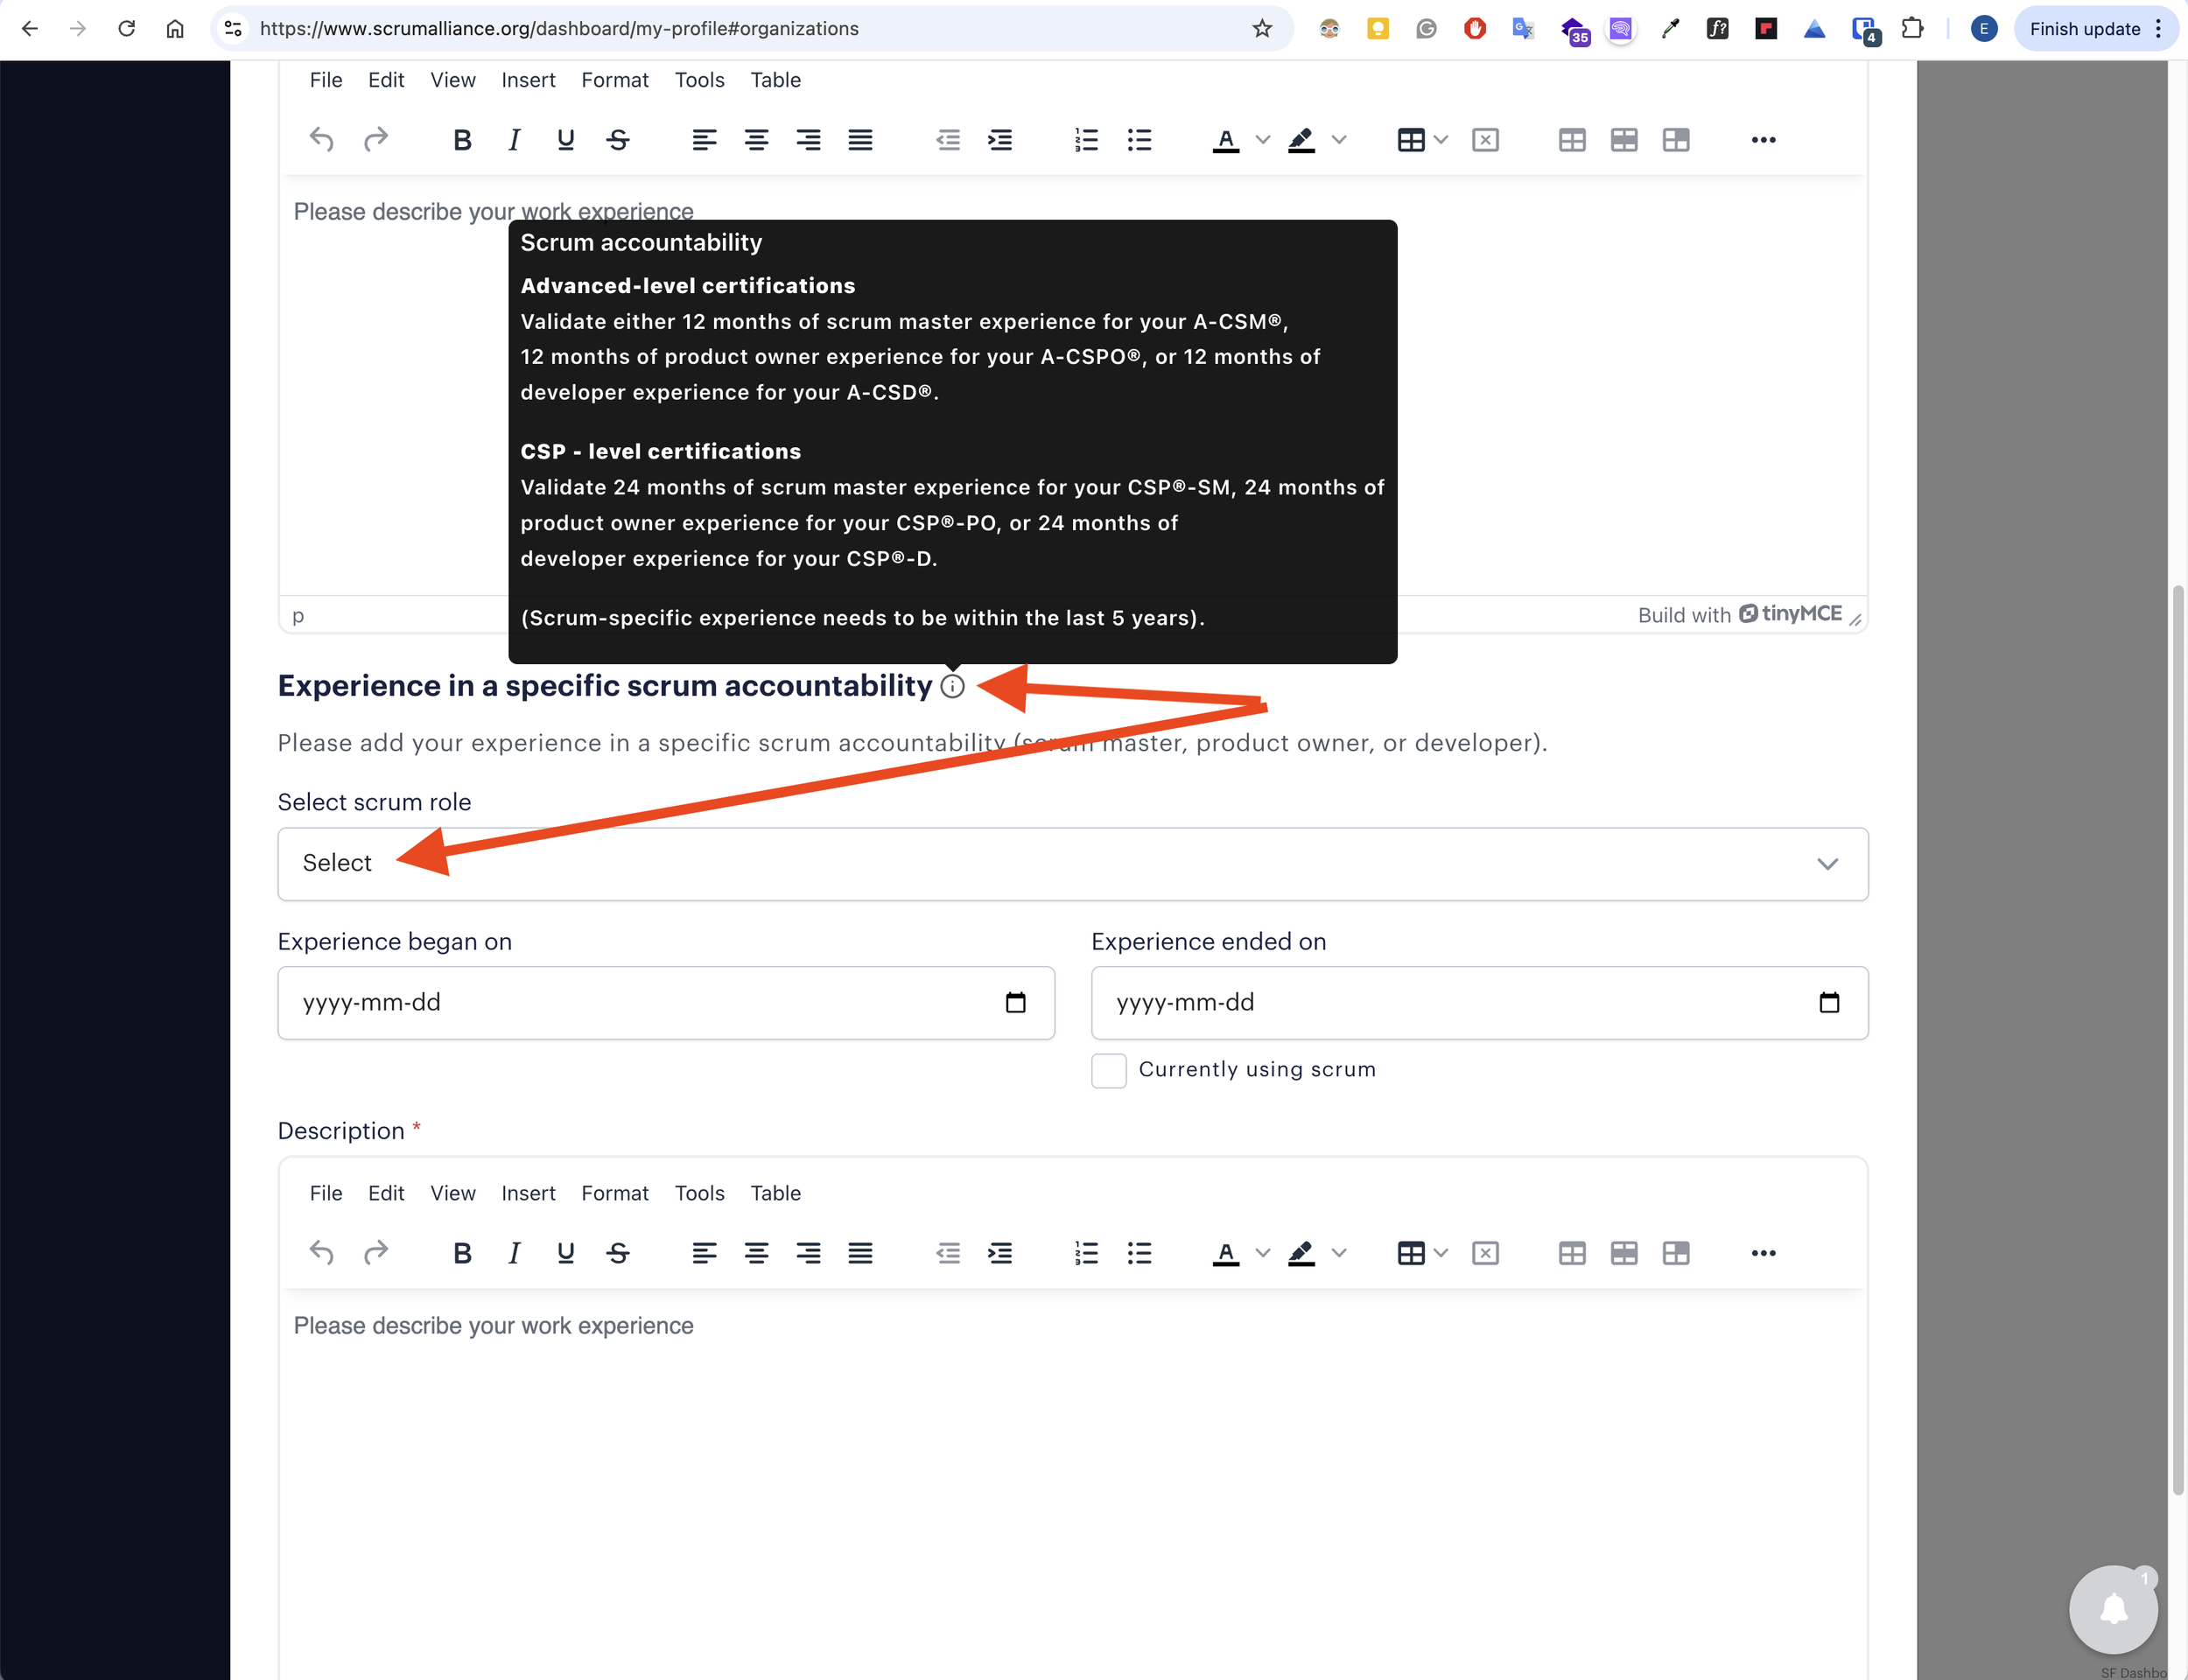Click increase indent icon in top editor
This screenshot has height=1680, width=2188.
click(x=1000, y=140)
